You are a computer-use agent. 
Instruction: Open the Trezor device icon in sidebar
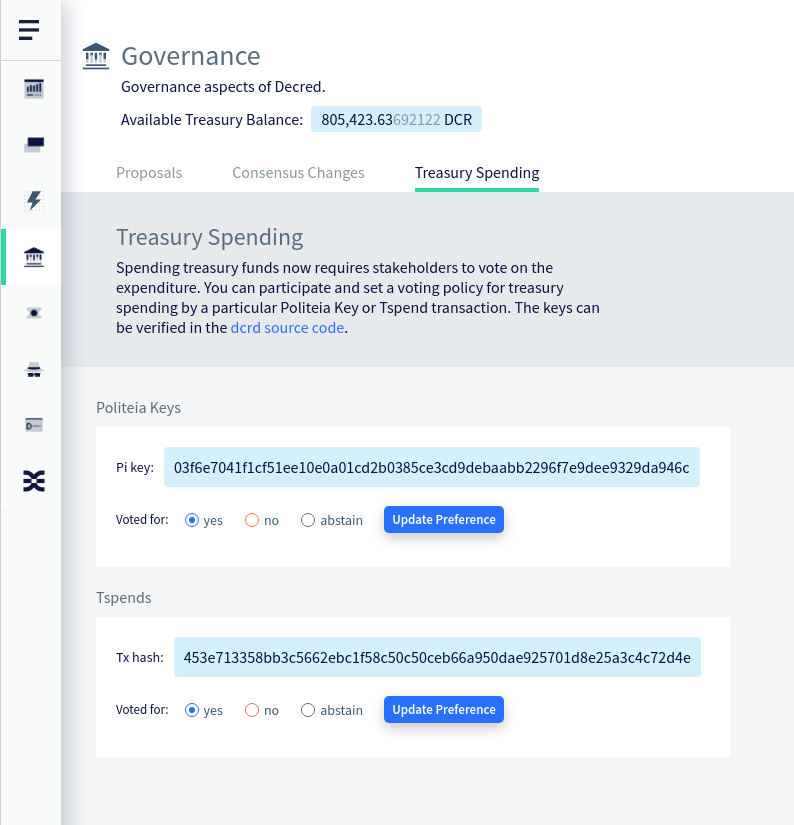[34, 425]
